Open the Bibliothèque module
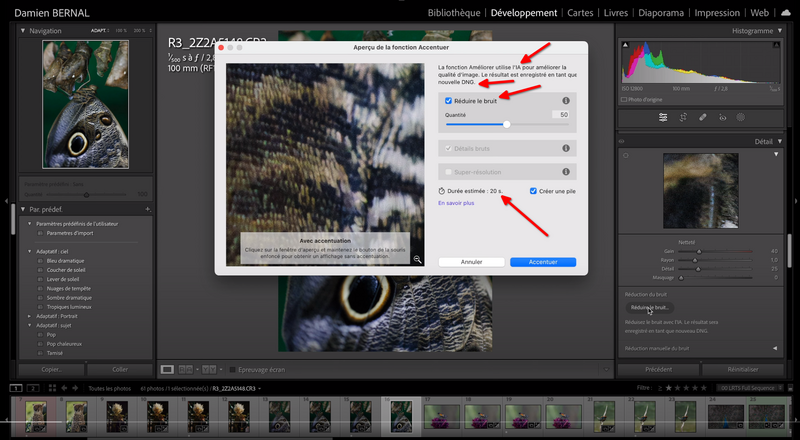The width and height of the screenshot is (800, 440). tap(454, 13)
